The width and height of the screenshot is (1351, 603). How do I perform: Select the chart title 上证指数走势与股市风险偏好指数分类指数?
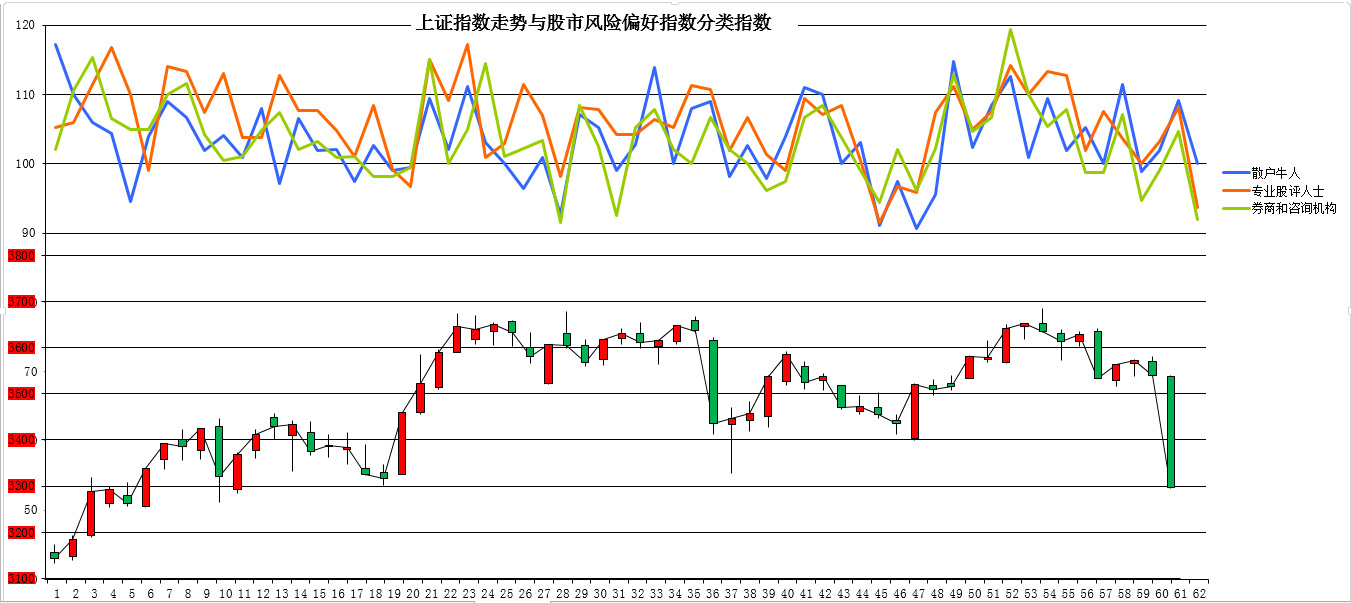tap(594, 23)
